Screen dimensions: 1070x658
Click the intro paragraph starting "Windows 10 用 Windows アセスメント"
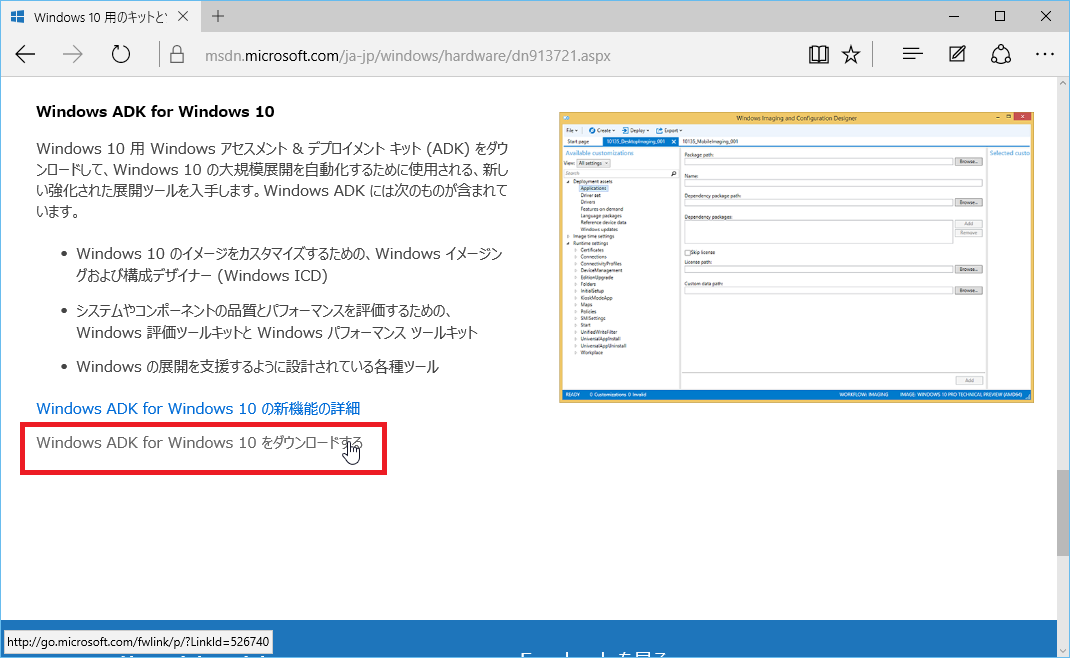[x=272, y=180]
